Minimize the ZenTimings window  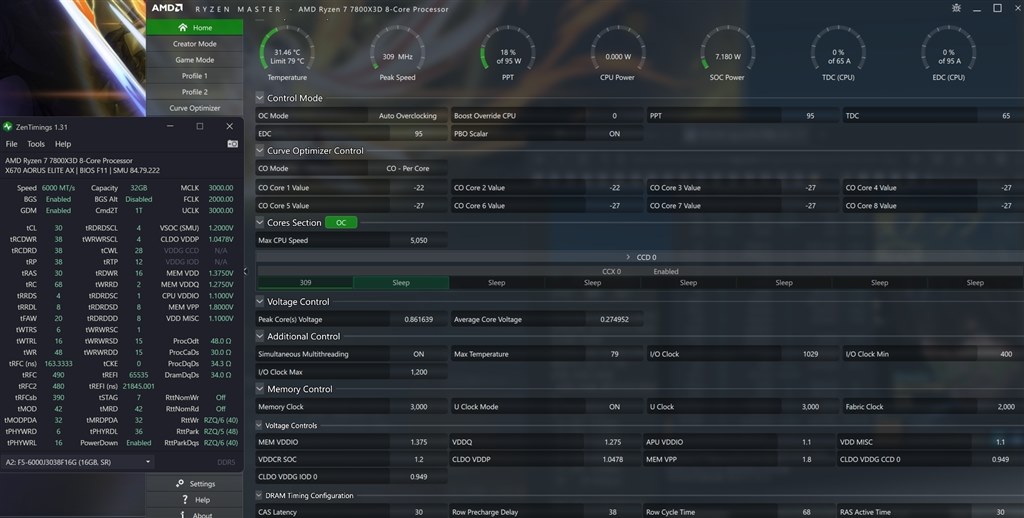[x=170, y=126]
